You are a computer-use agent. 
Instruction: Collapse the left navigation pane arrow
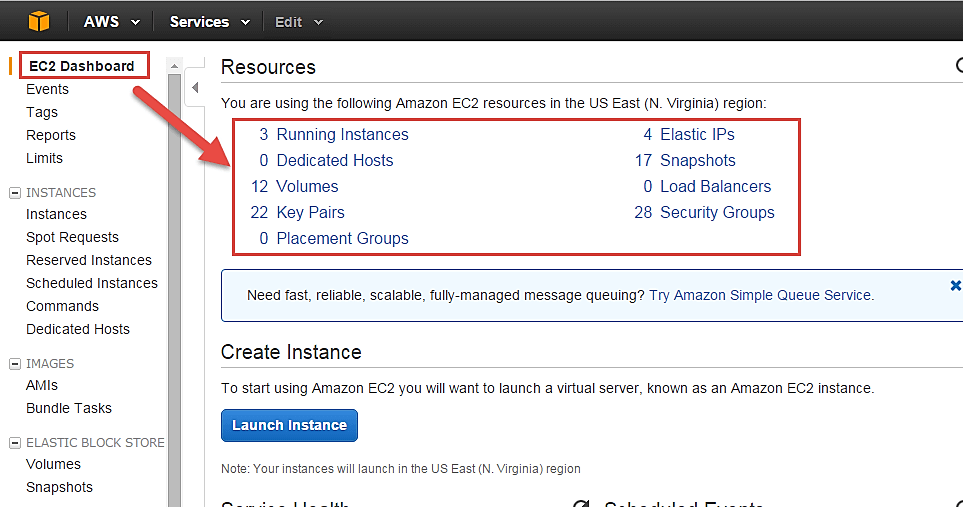coord(195,87)
